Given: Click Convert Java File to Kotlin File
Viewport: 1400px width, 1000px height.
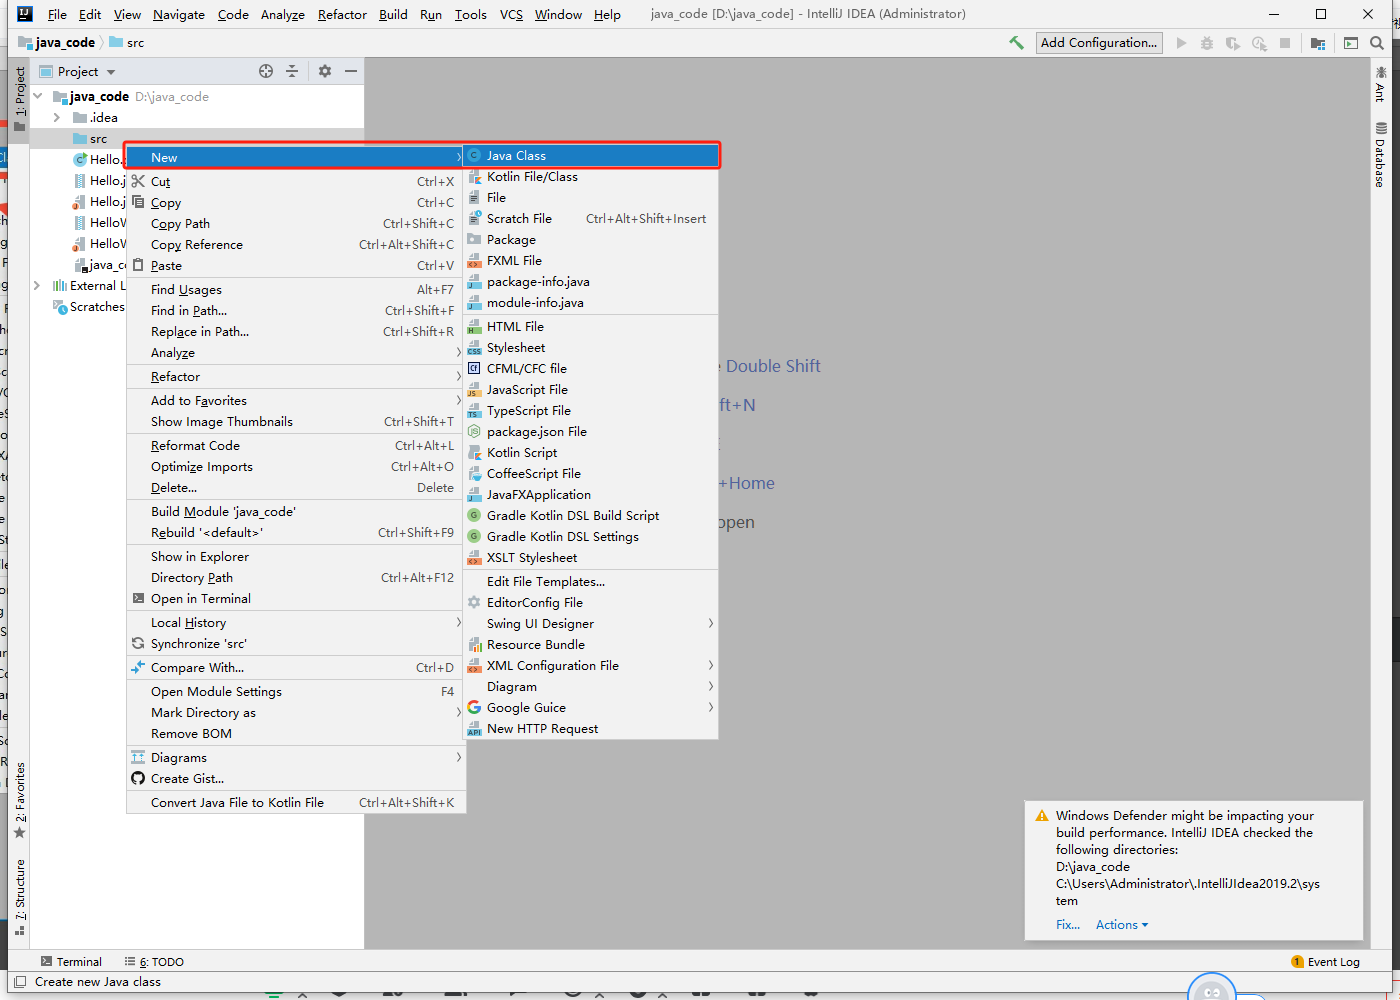Looking at the screenshot, I should [x=296, y=803].
